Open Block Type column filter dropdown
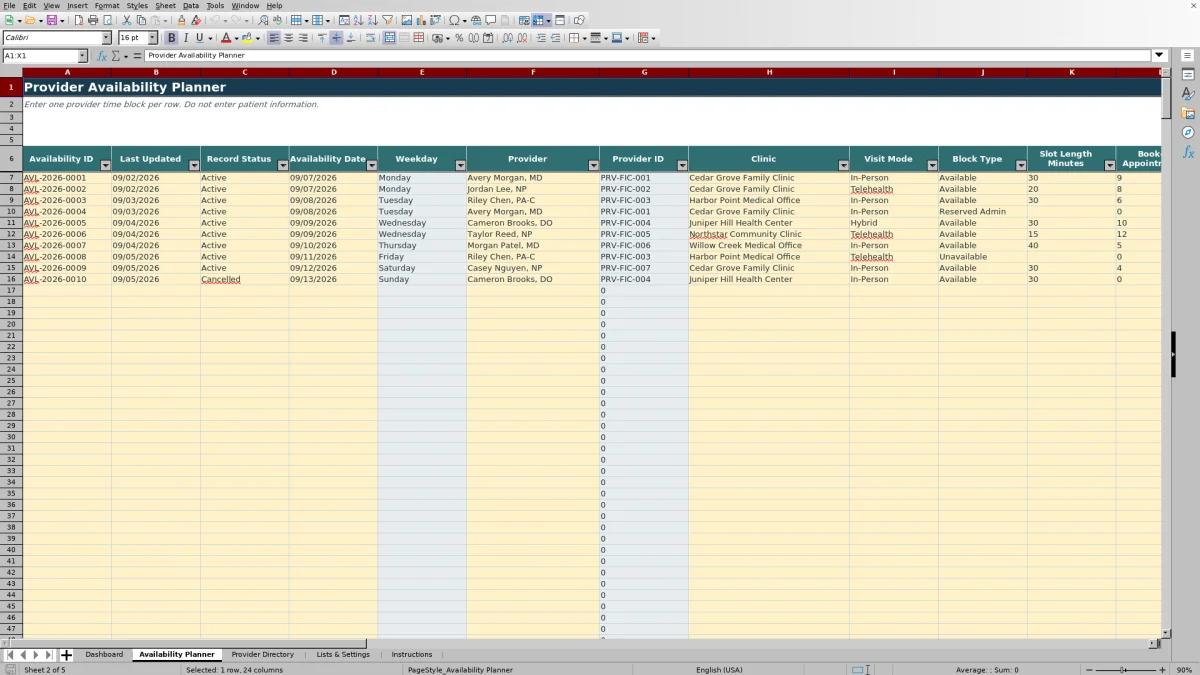Image resolution: width=1200 pixels, height=675 pixels. (x=1020, y=165)
